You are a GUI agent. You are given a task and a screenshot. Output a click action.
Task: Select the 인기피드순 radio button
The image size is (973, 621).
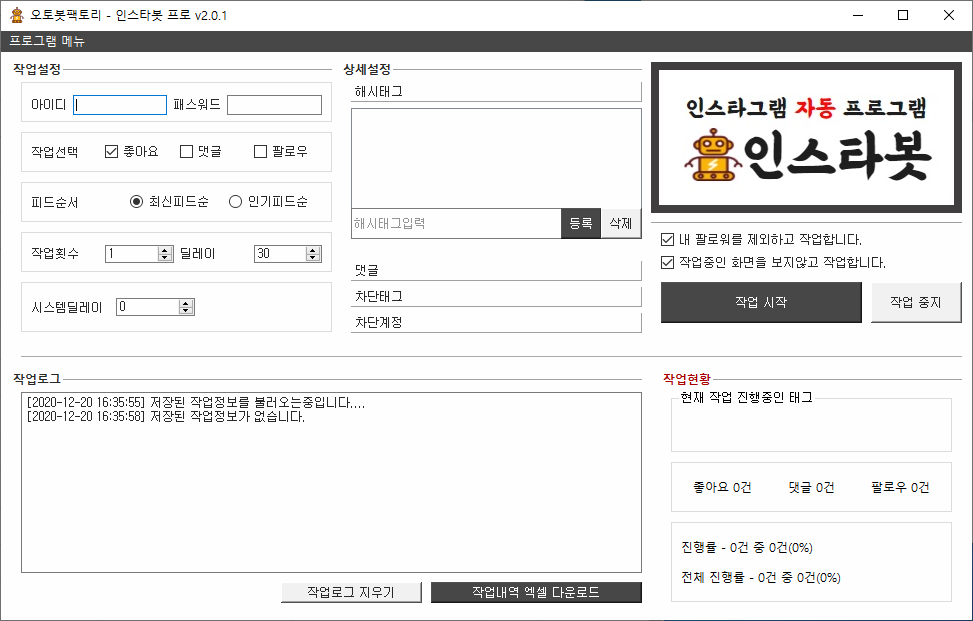[x=235, y=202]
